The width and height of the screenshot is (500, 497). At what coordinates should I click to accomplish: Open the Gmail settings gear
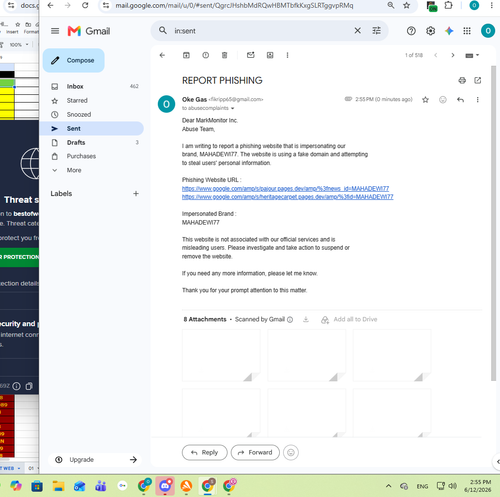[x=430, y=31]
